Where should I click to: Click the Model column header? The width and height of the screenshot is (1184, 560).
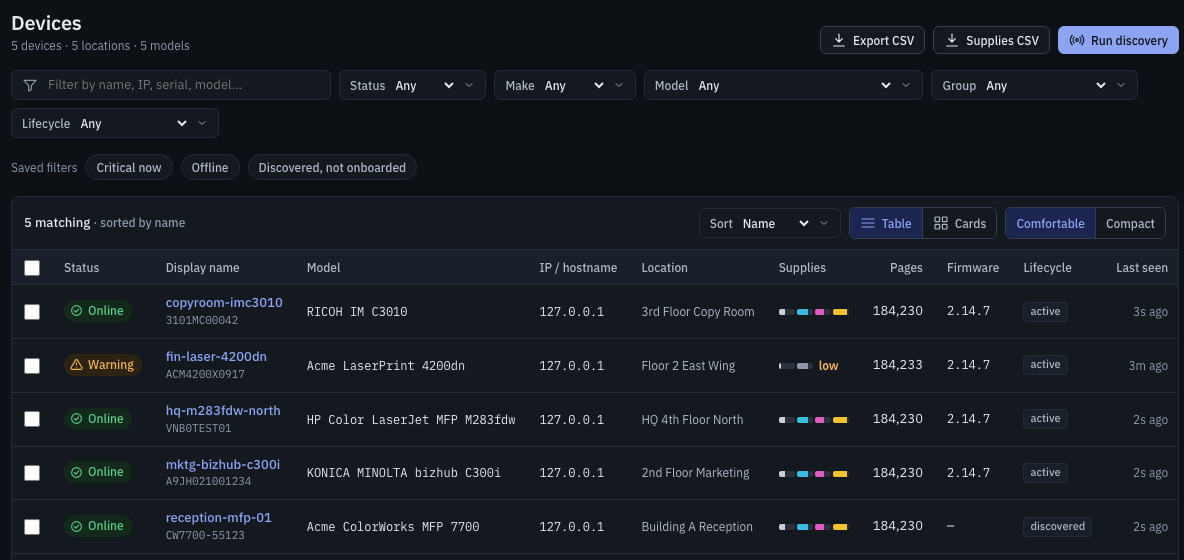coord(323,268)
